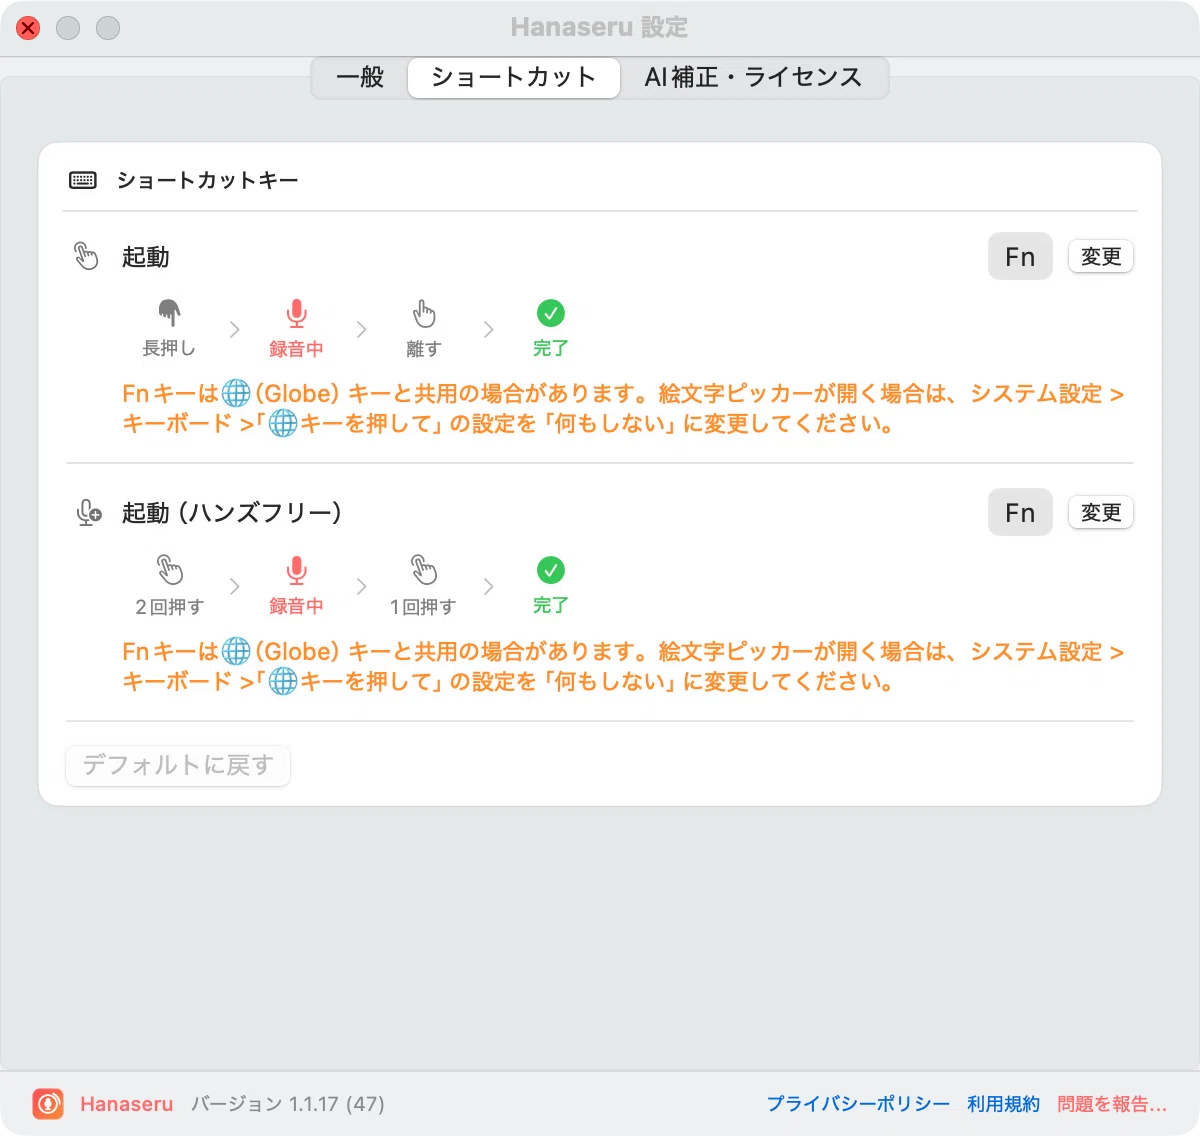Viewport: 1200px width, 1136px height.
Task: Click the Fn key badge in the 起動 row
Action: (1020, 257)
